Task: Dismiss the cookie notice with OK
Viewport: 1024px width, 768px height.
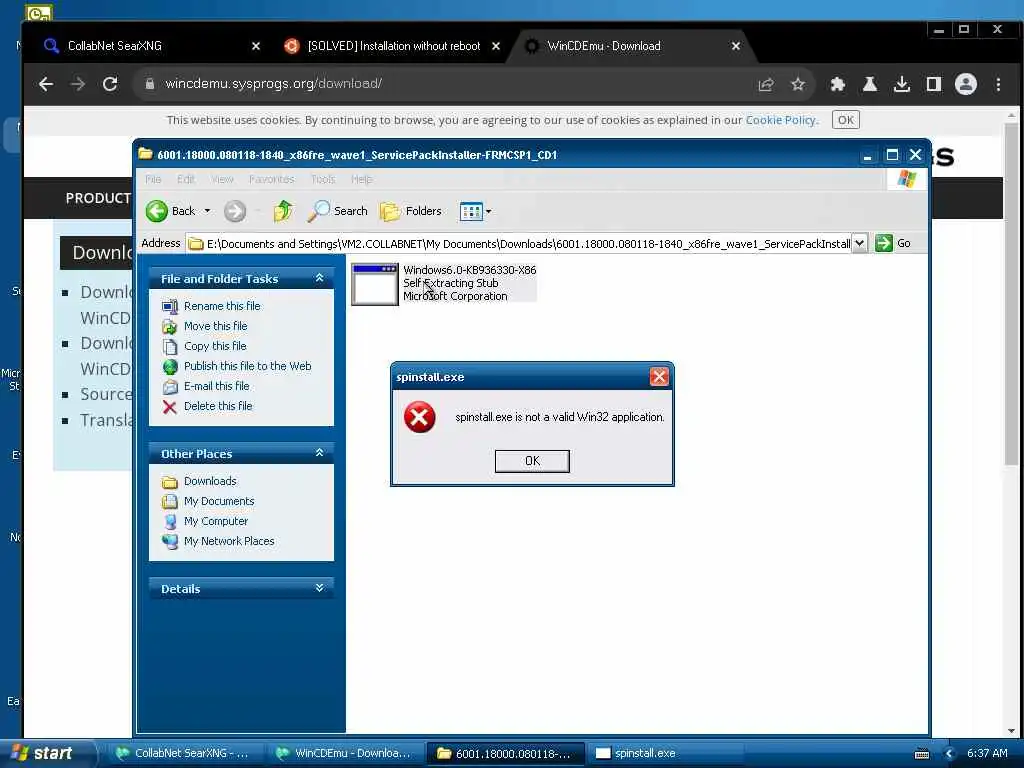Action: pyautogui.click(x=845, y=120)
